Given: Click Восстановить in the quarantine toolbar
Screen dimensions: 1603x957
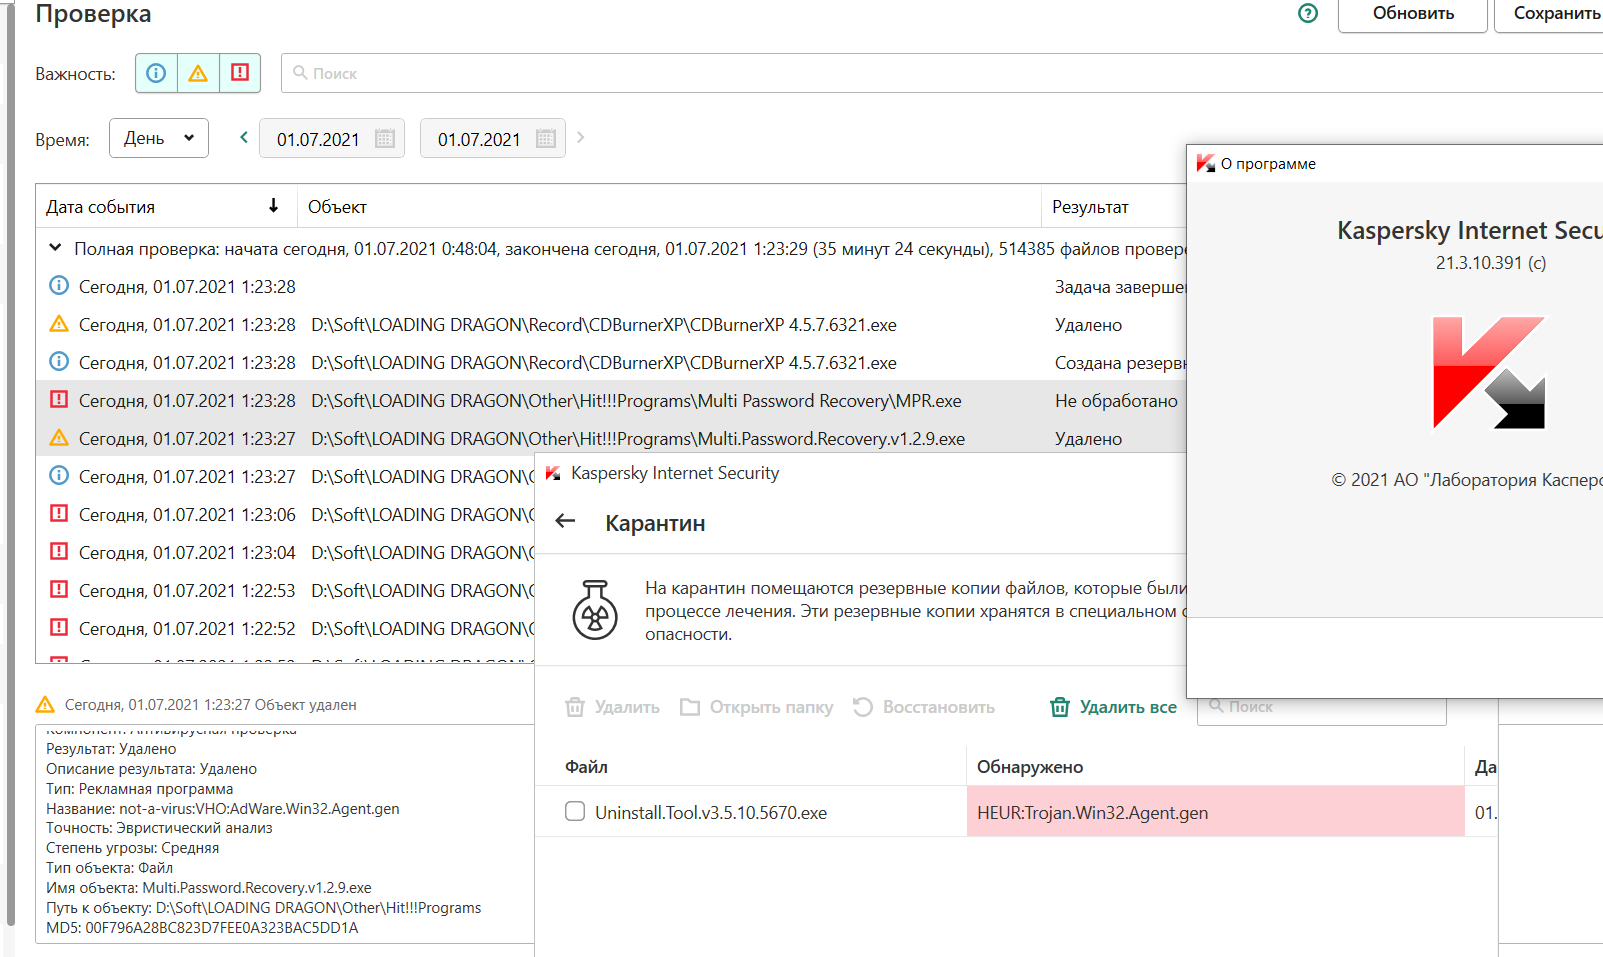Looking at the screenshot, I should click(924, 707).
